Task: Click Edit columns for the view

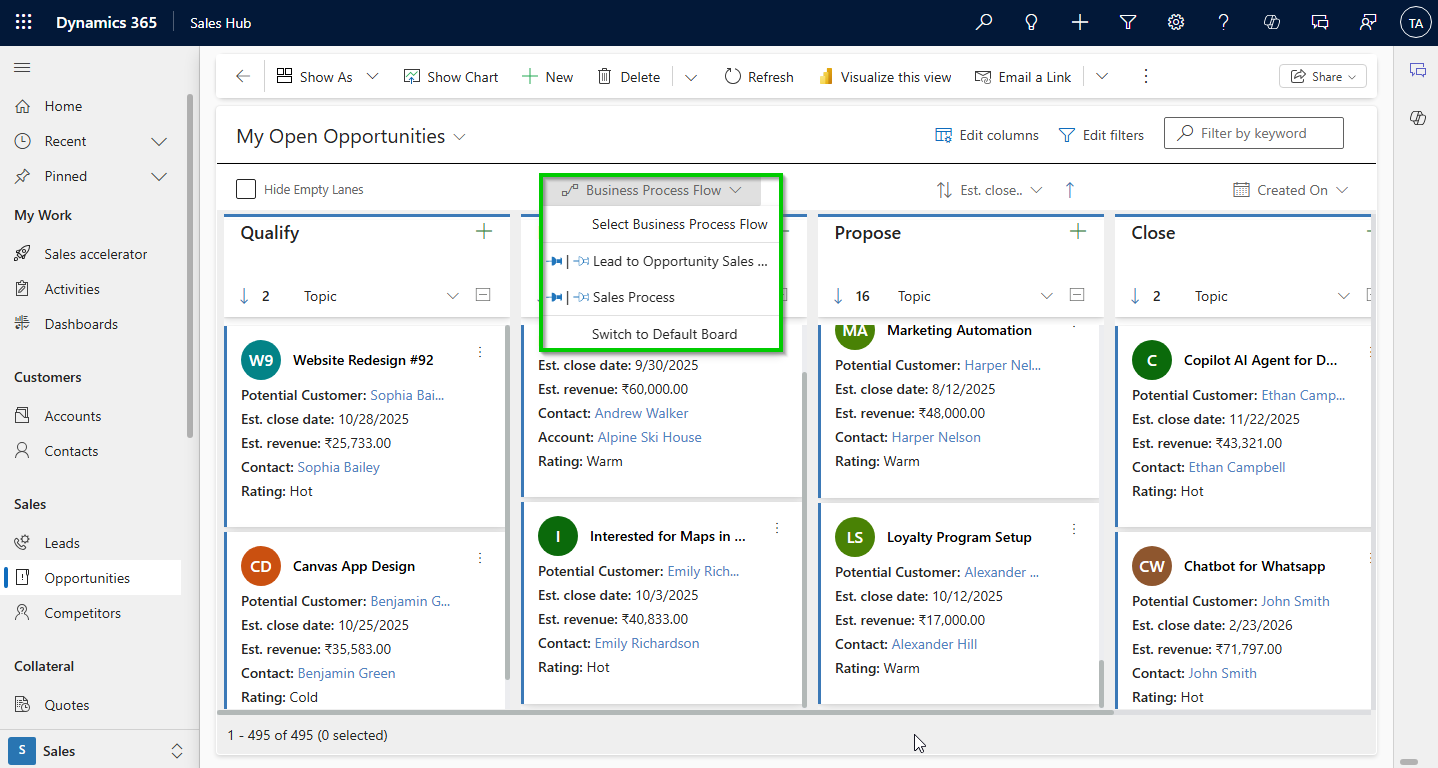Action: (x=986, y=134)
